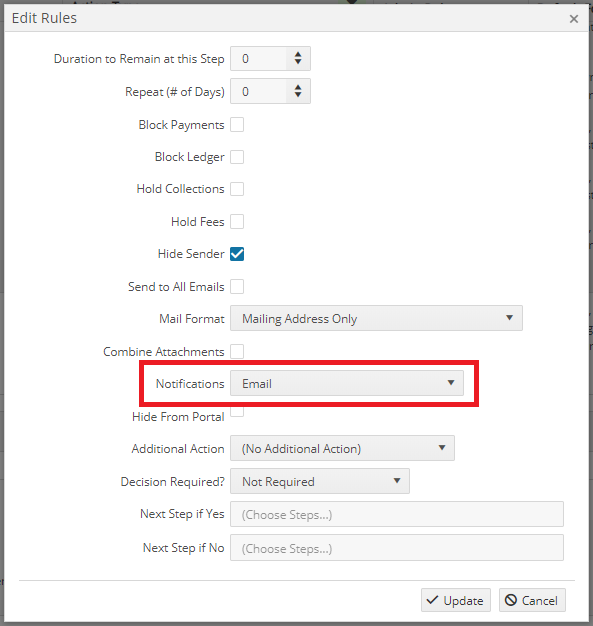Click the Cancel button

point(532,600)
